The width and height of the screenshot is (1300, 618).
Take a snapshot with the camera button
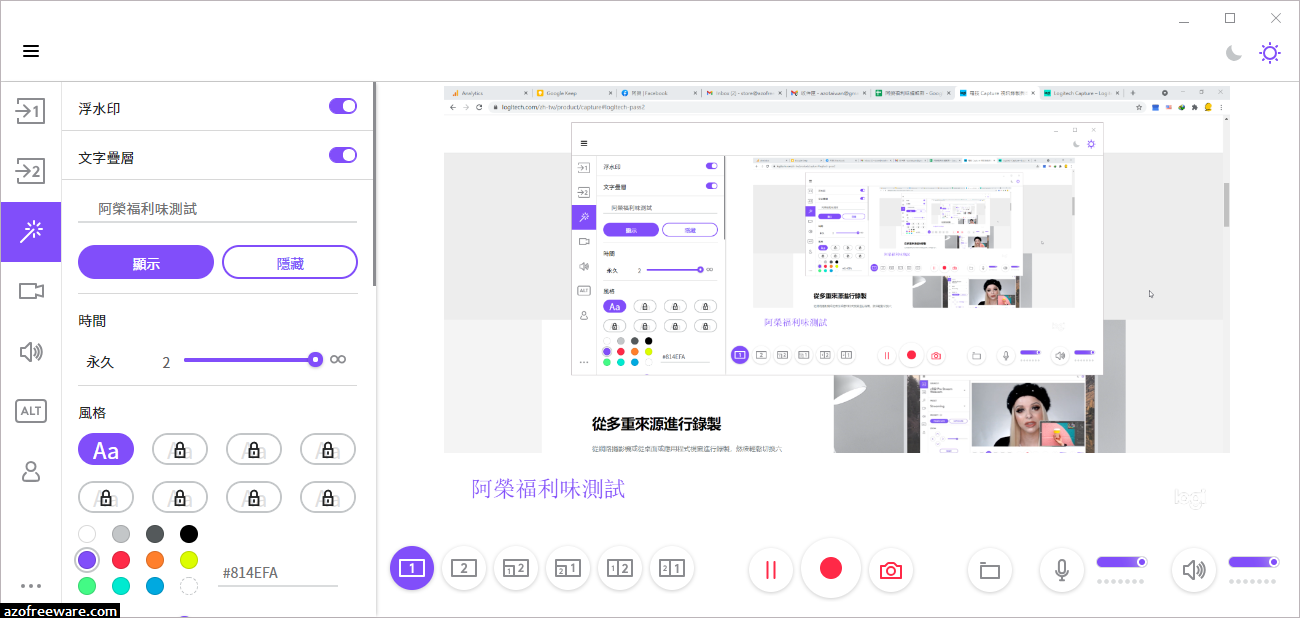tap(890, 568)
